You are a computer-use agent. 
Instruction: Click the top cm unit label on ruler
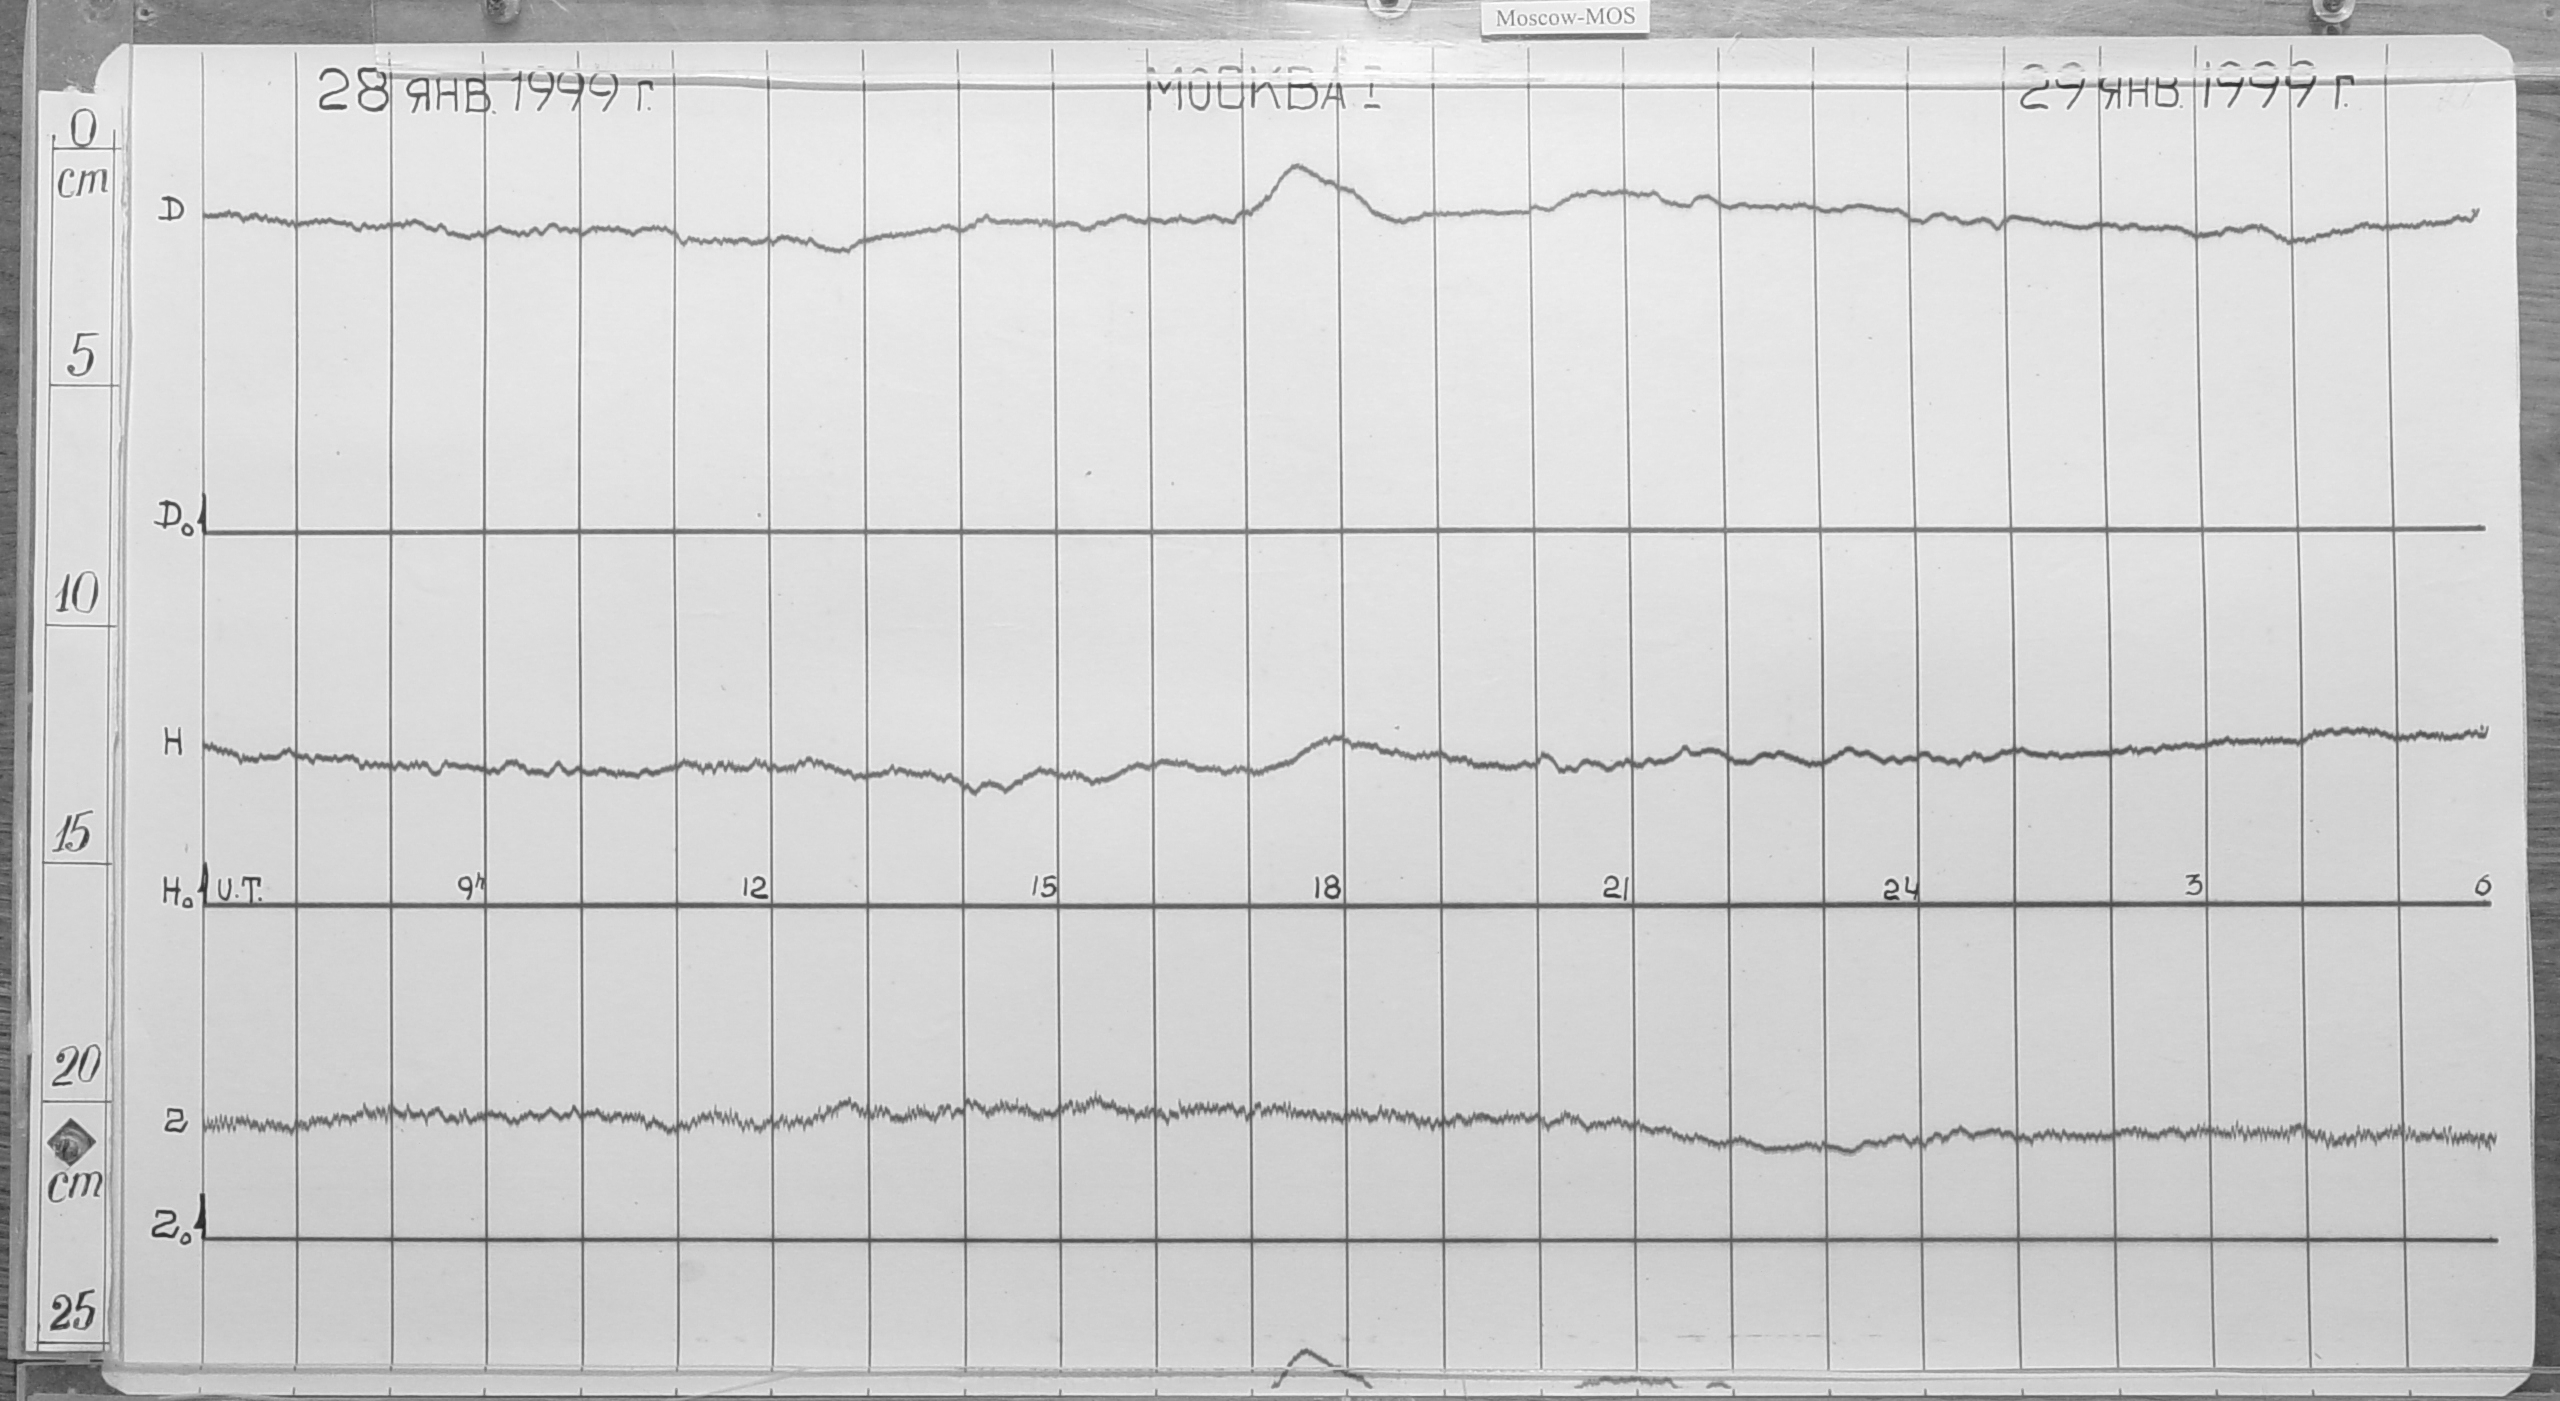(x=82, y=183)
